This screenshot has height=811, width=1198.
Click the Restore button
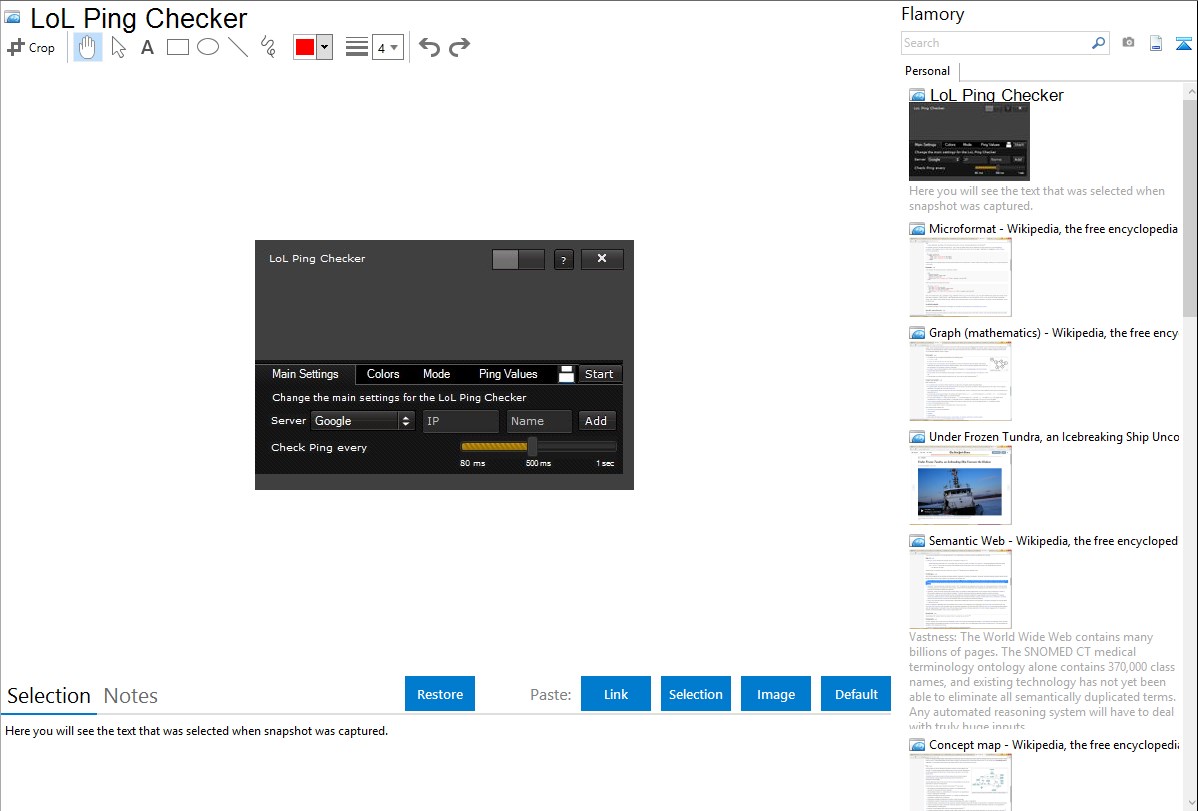[440, 694]
